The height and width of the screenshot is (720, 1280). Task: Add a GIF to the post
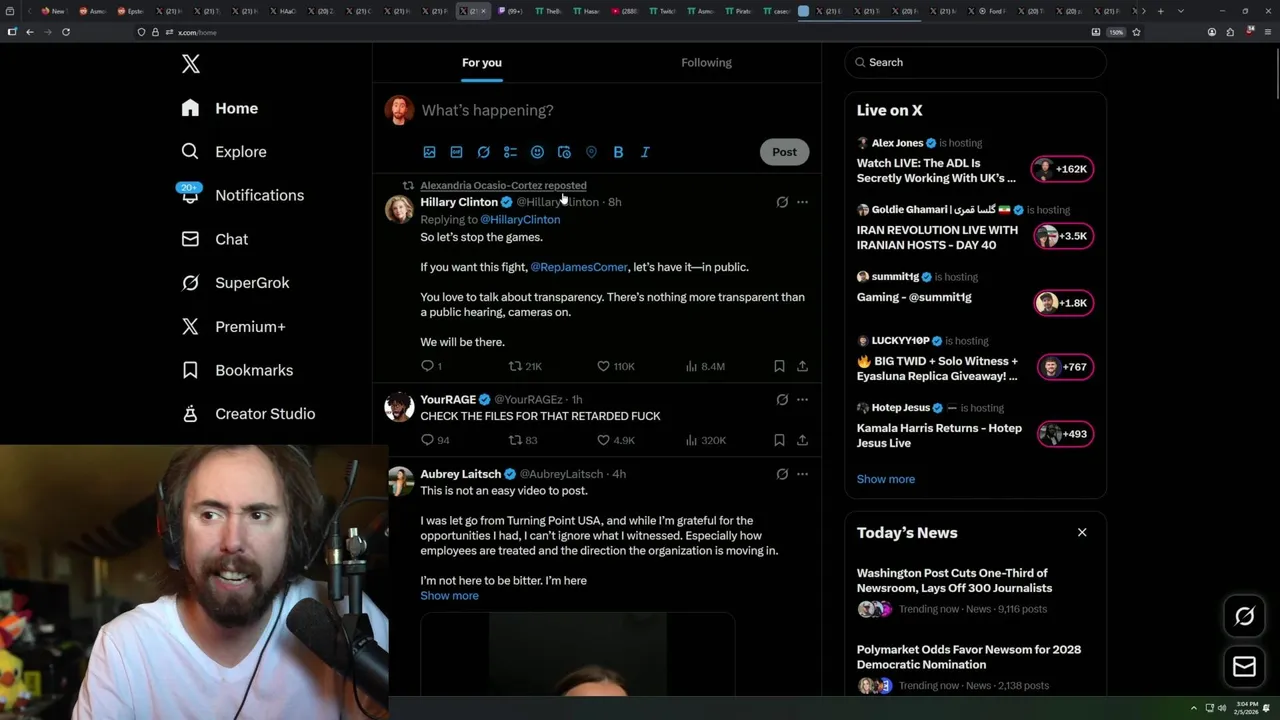456,152
